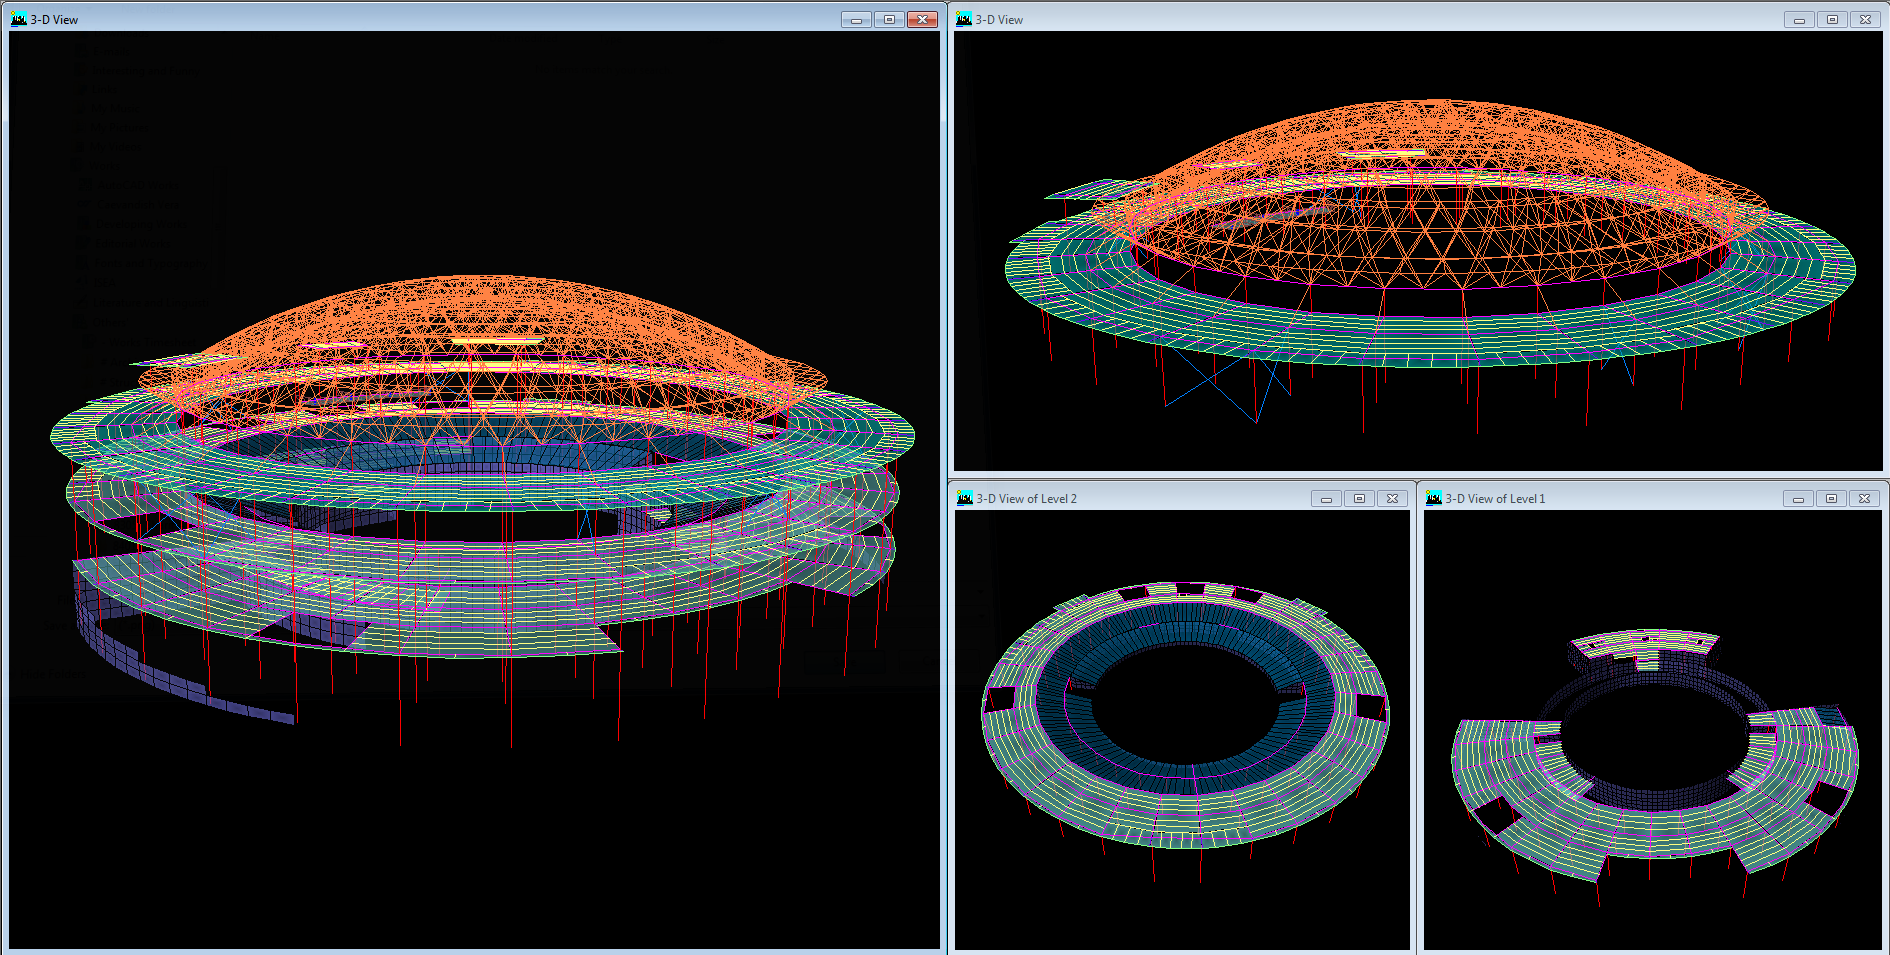Maximize the inactive 3-D View window

(1832, 20)
